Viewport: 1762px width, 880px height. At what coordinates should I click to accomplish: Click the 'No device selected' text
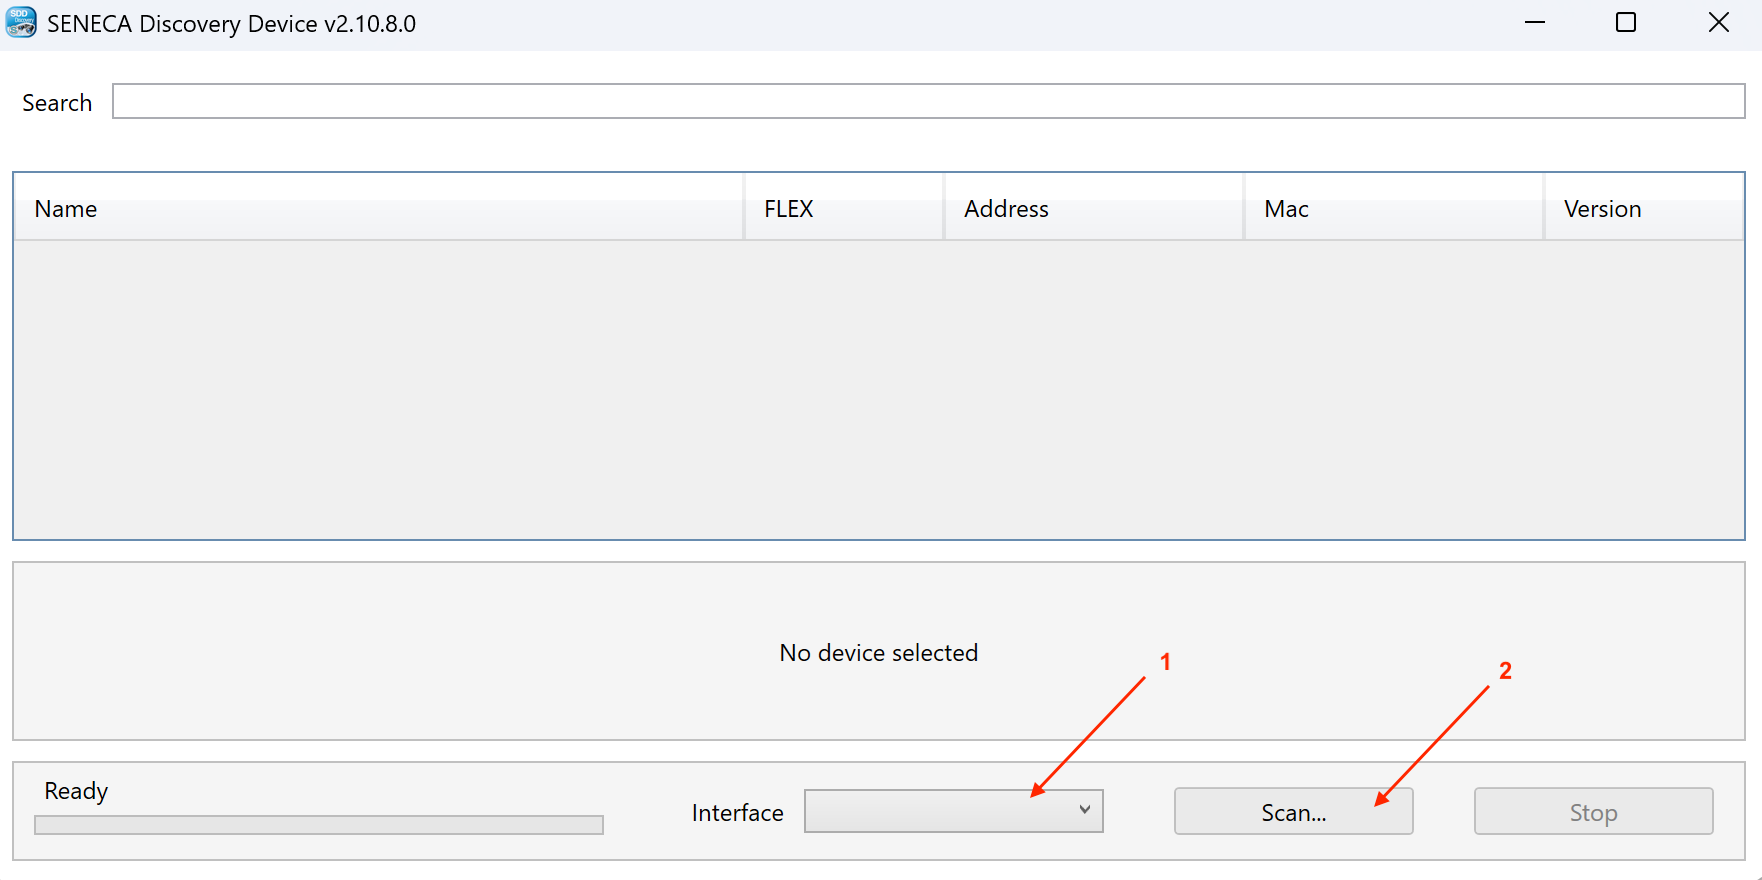point(879,653)
